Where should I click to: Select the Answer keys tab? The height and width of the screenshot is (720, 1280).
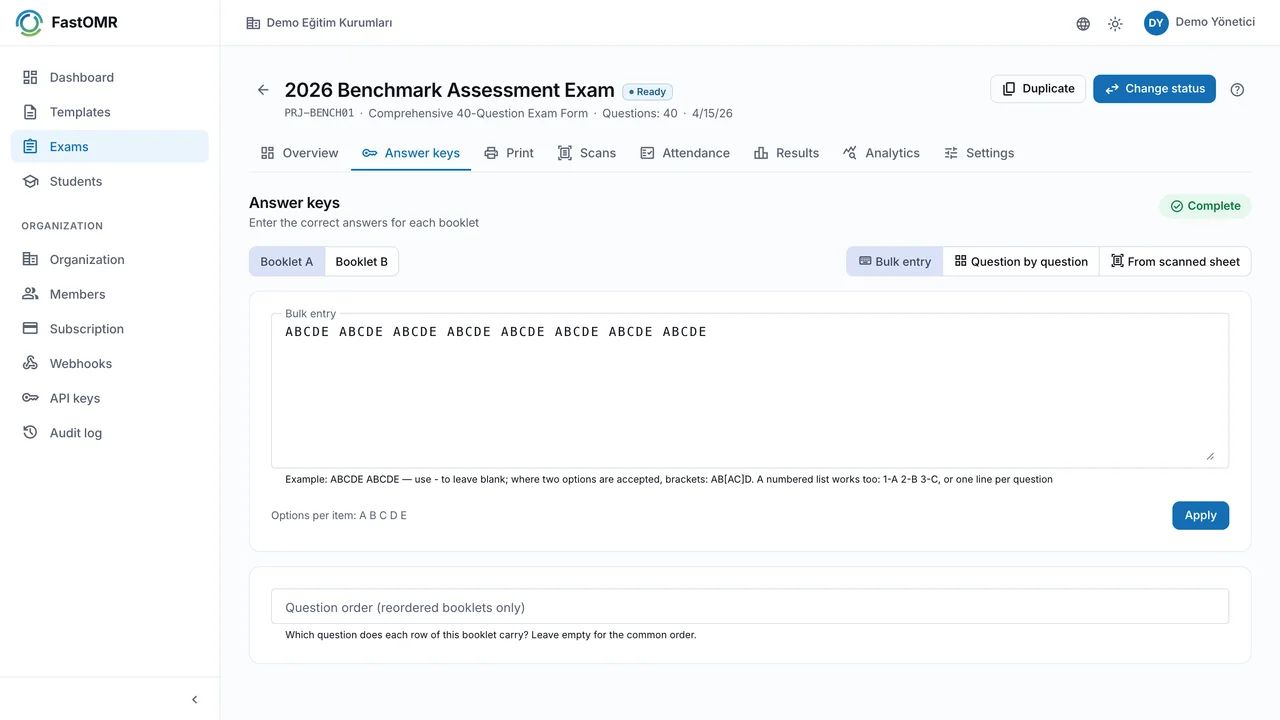411,153
